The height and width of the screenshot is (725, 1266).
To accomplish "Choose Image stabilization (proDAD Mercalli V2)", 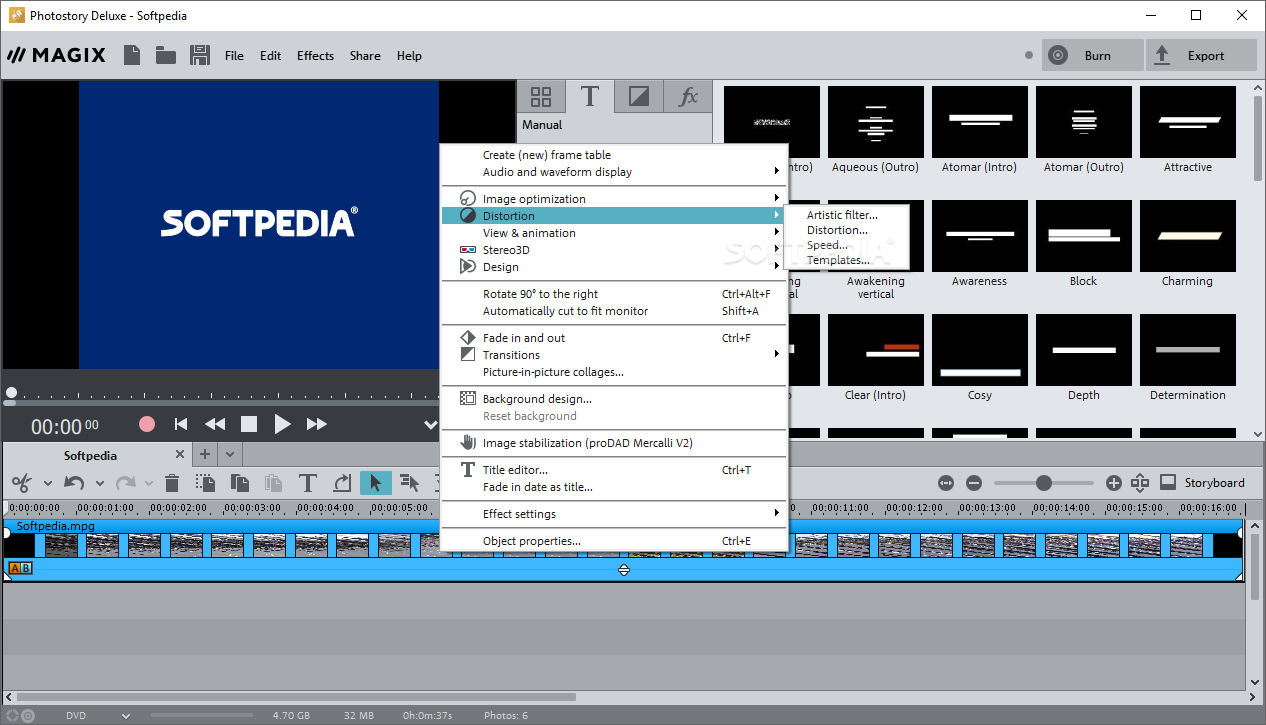I will coord(615,443).
